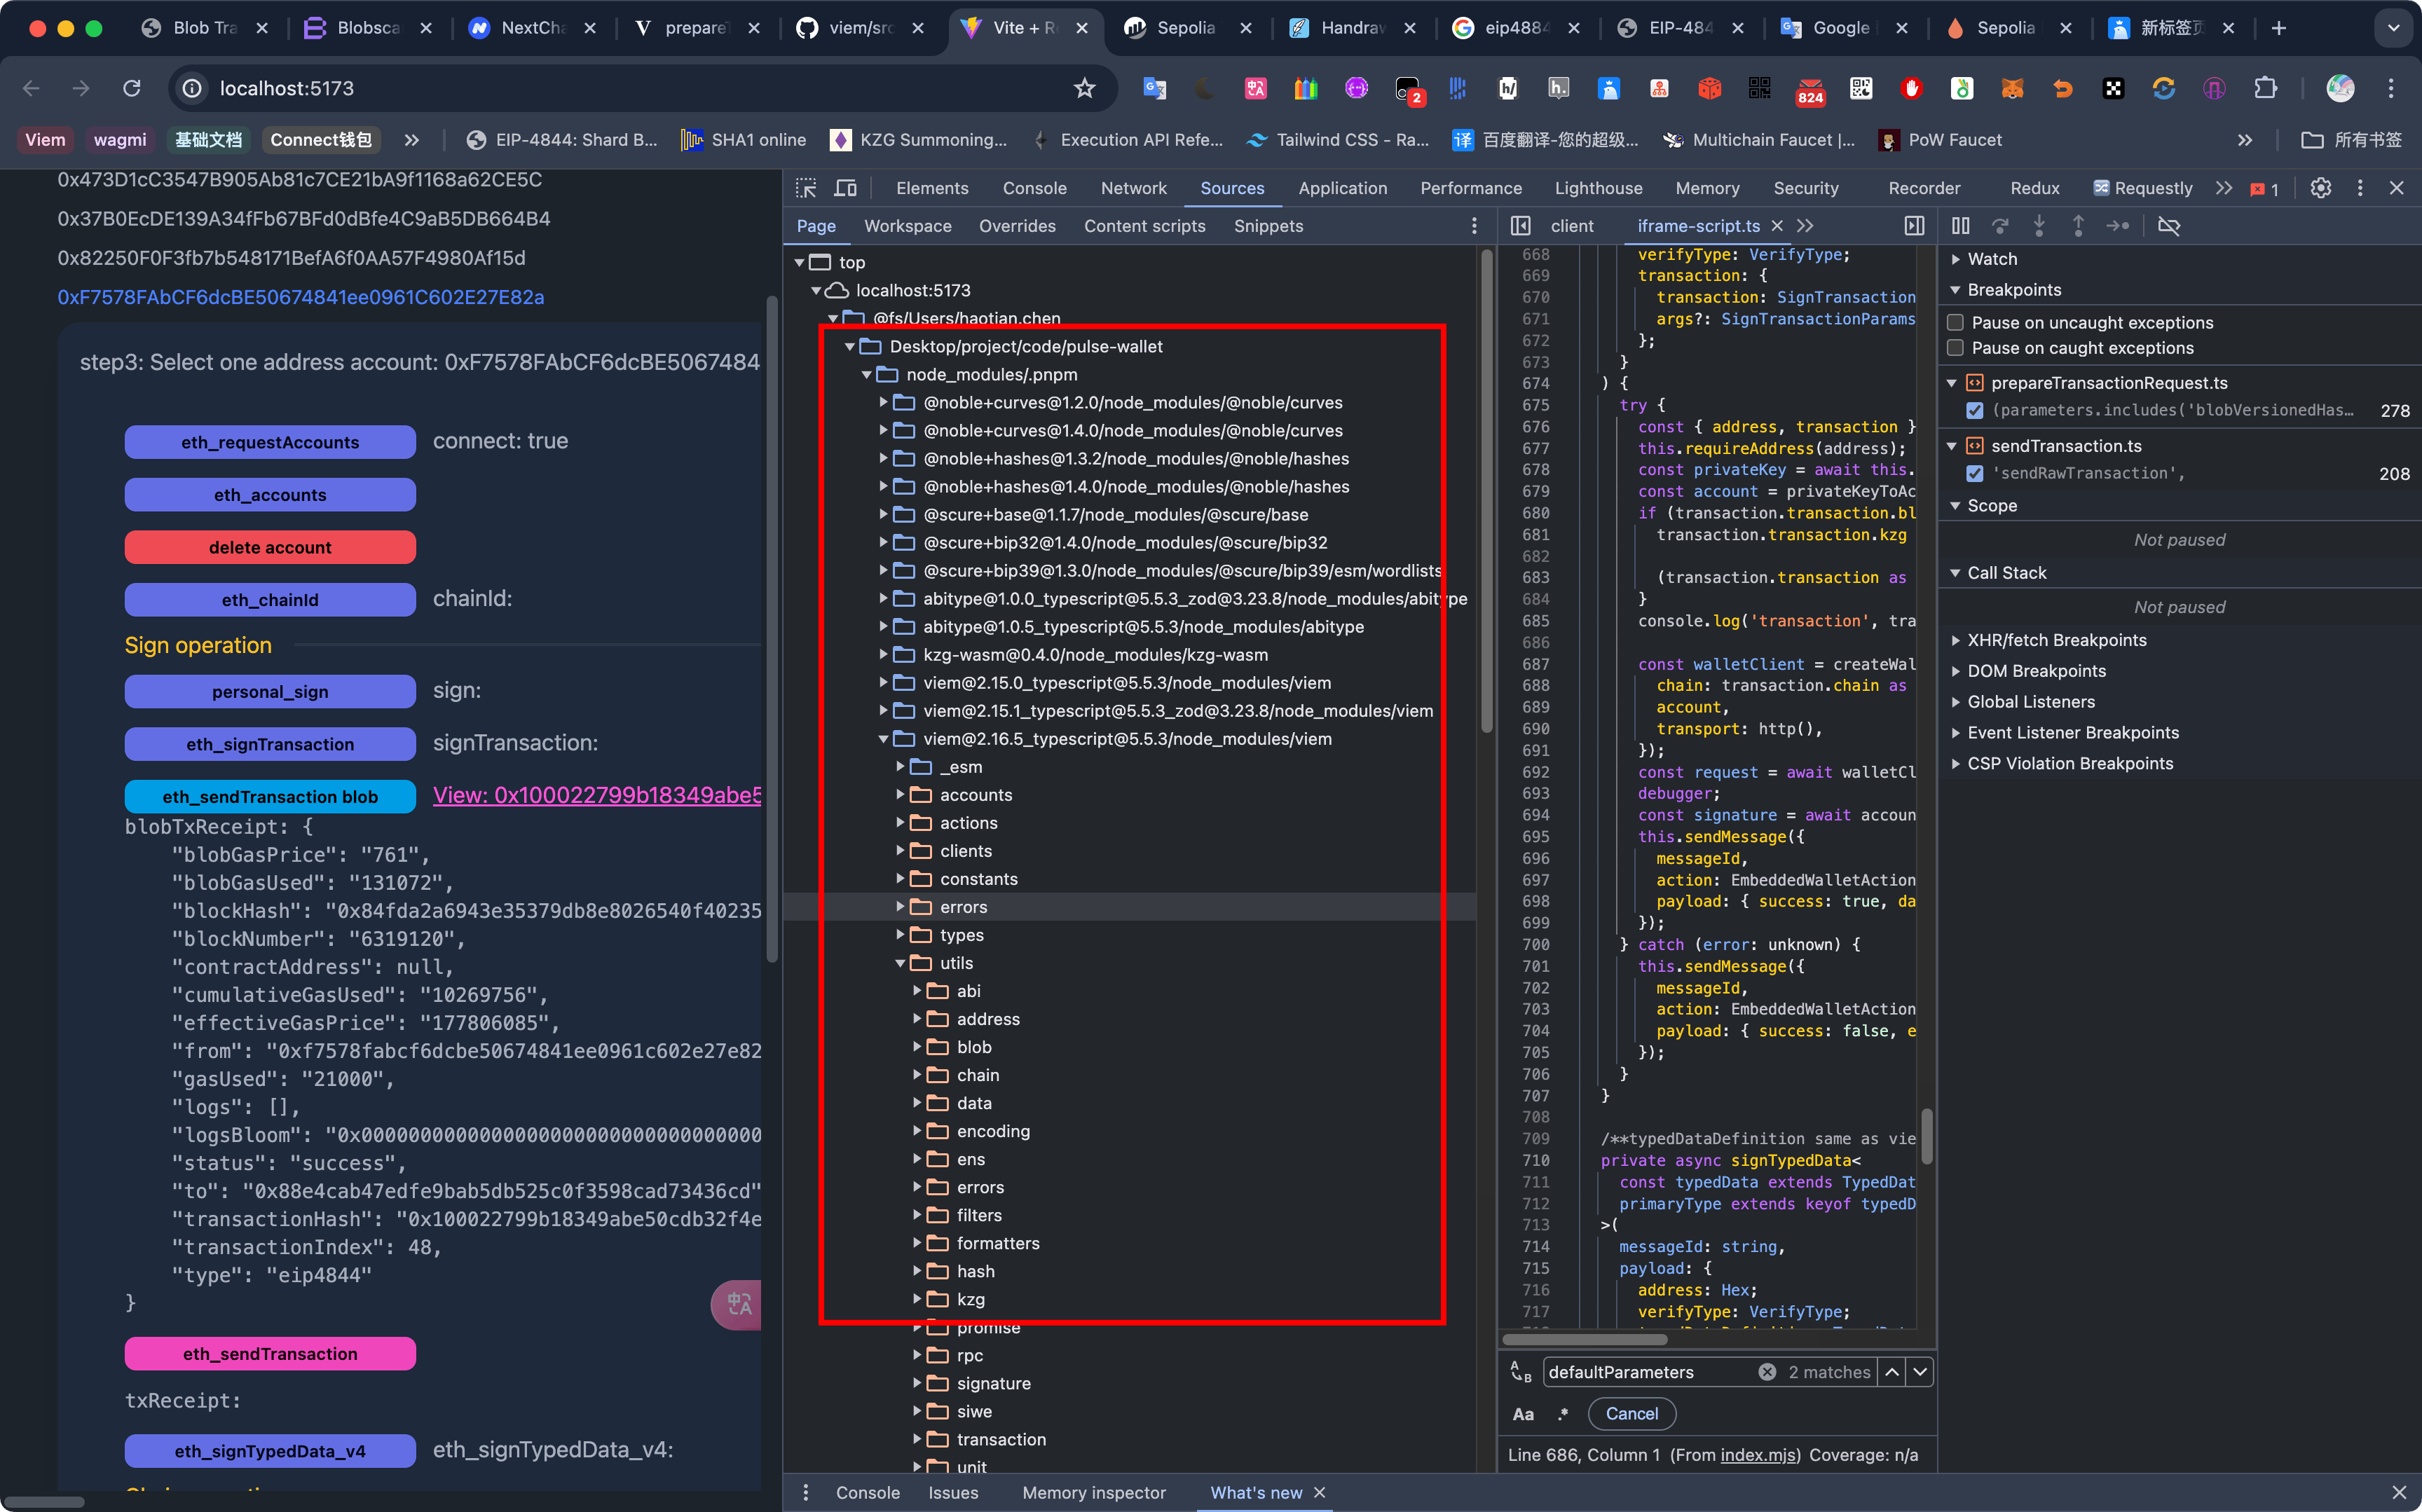The image size is (2422, 1512).
Task: Click the personal_sign button
Action: pyautogui.click(x=270, y=691)
